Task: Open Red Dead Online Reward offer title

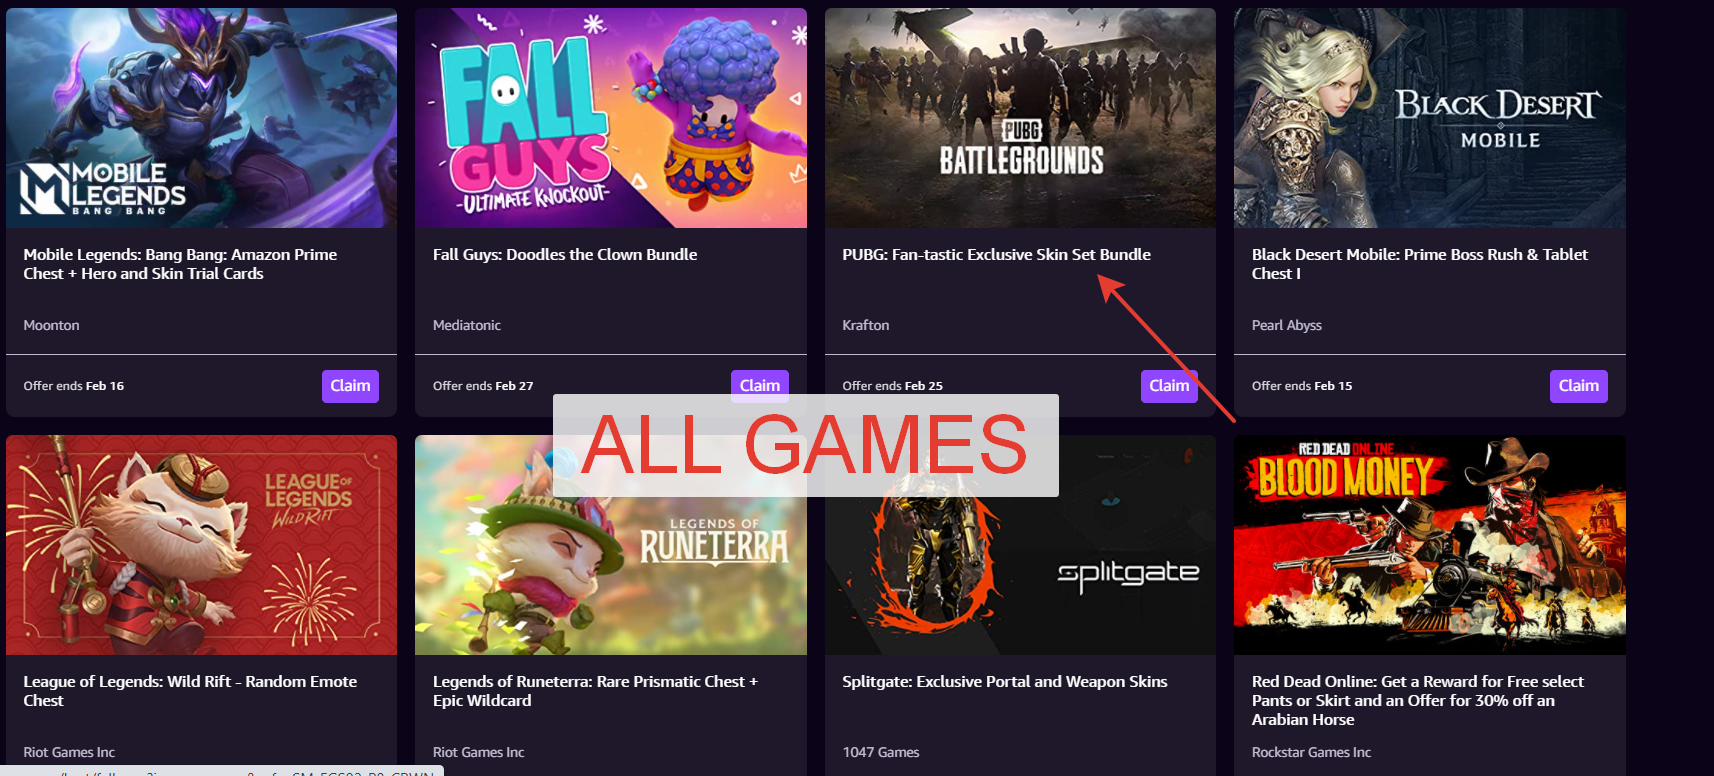Action: pyautogui.click(x=1417, y=700)
